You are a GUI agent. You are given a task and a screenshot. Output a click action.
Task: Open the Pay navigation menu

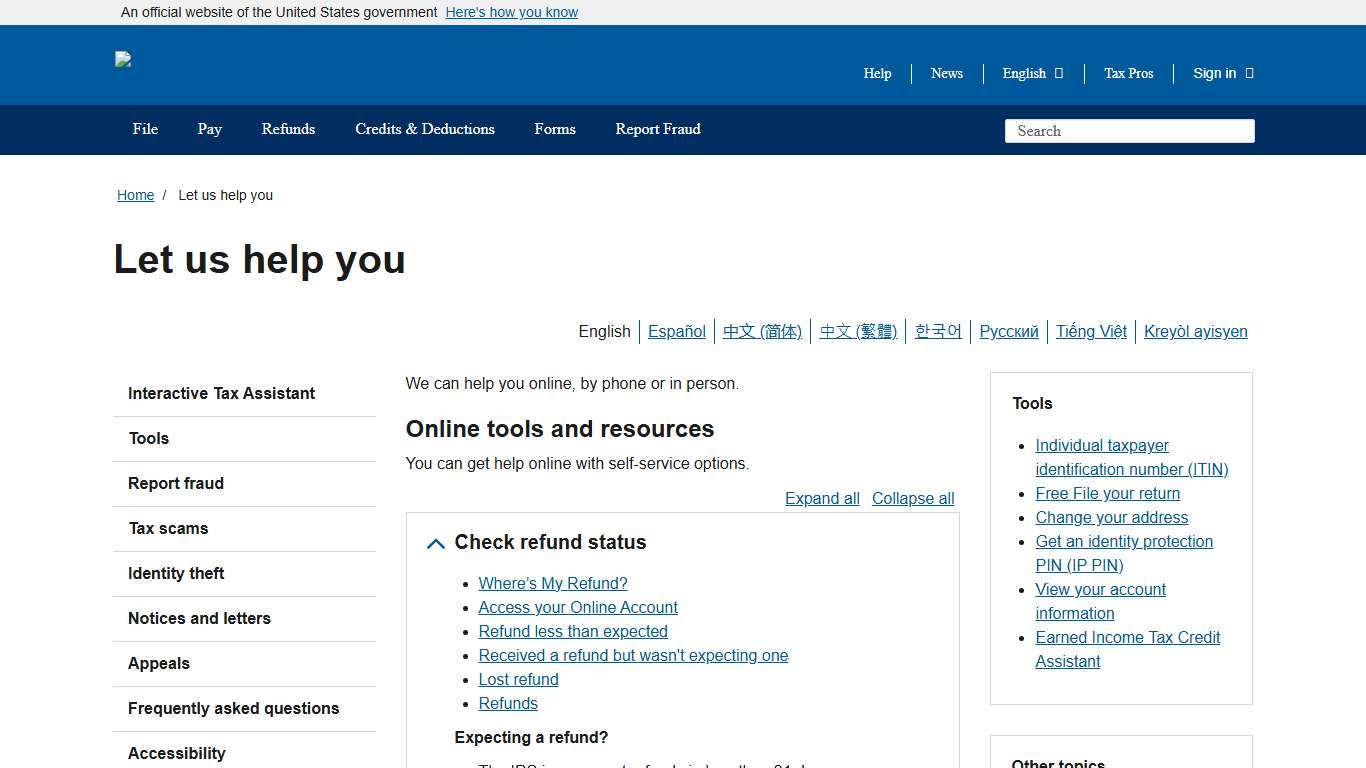[x=209, y=129]
